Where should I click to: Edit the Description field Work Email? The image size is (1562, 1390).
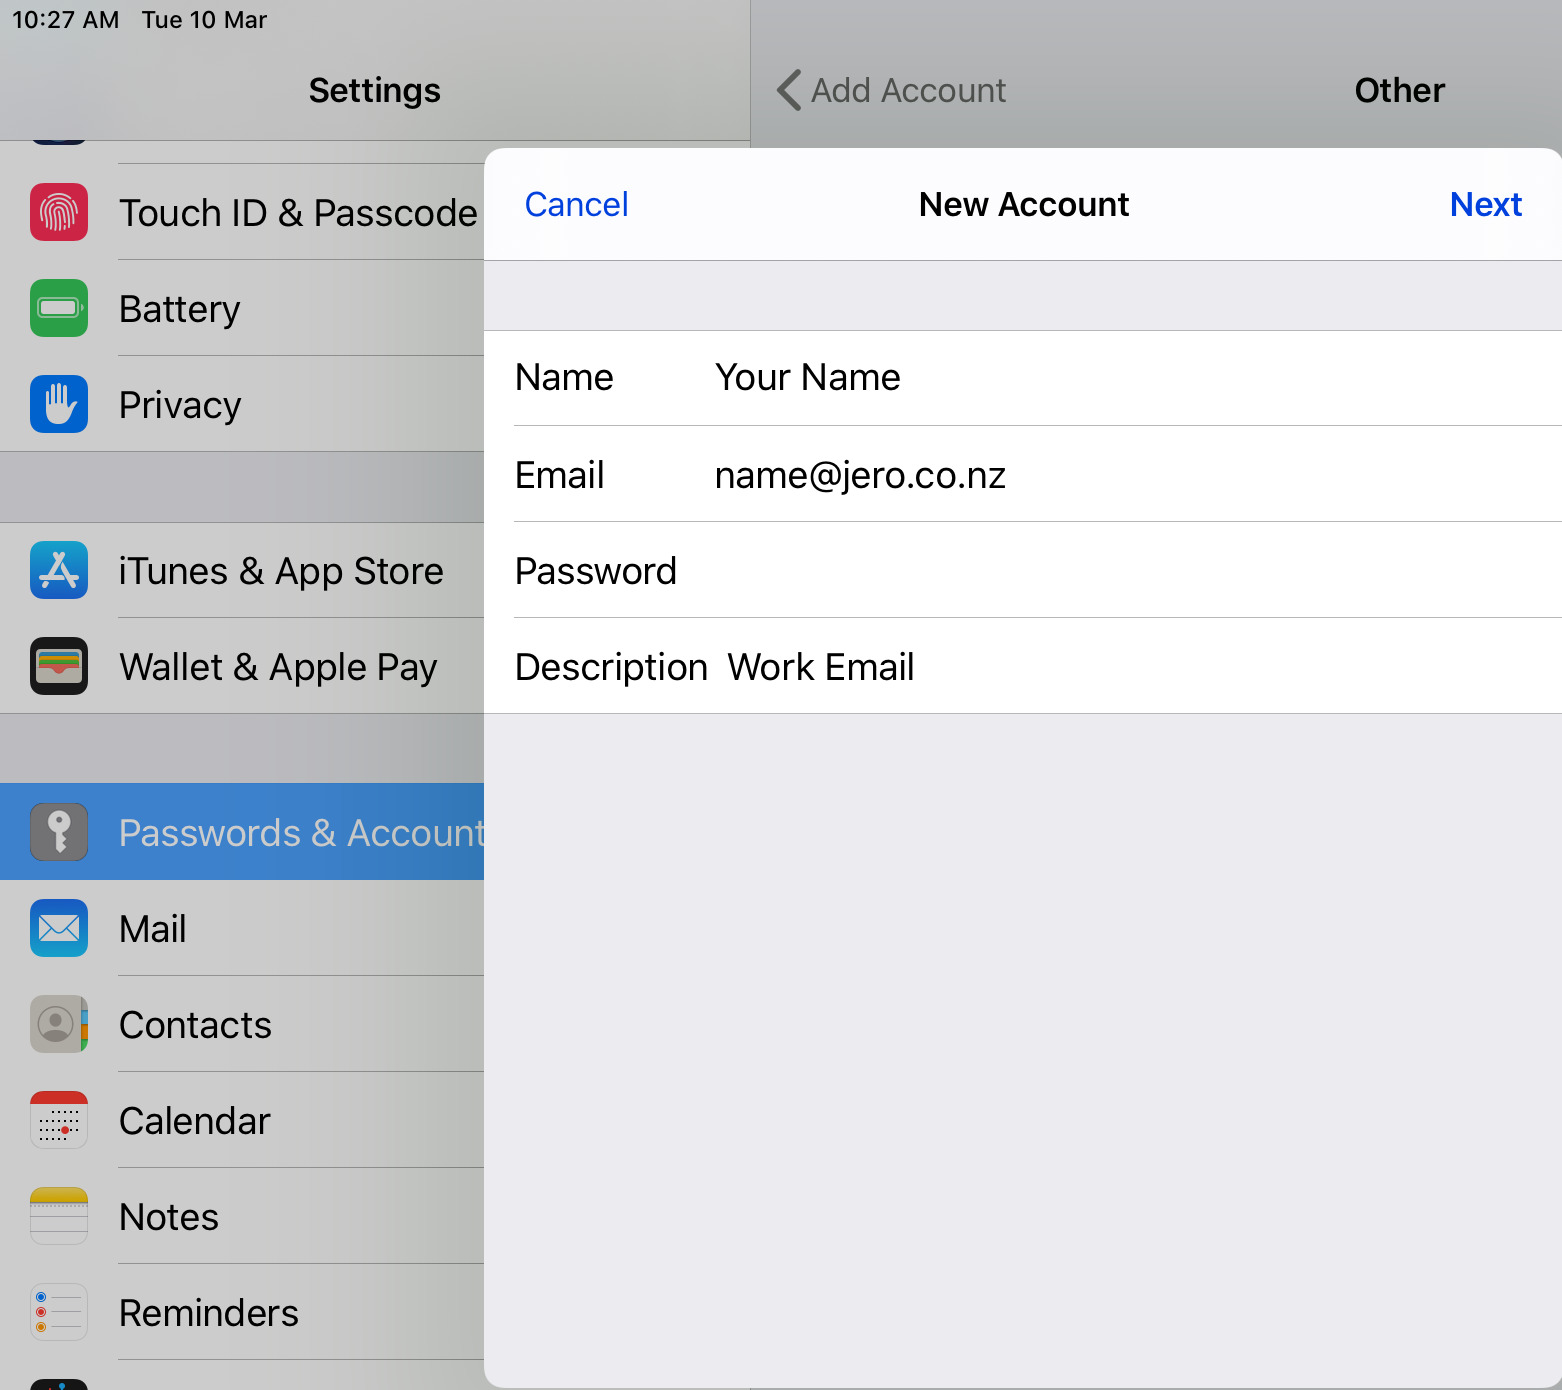[x=1100, y=667]
